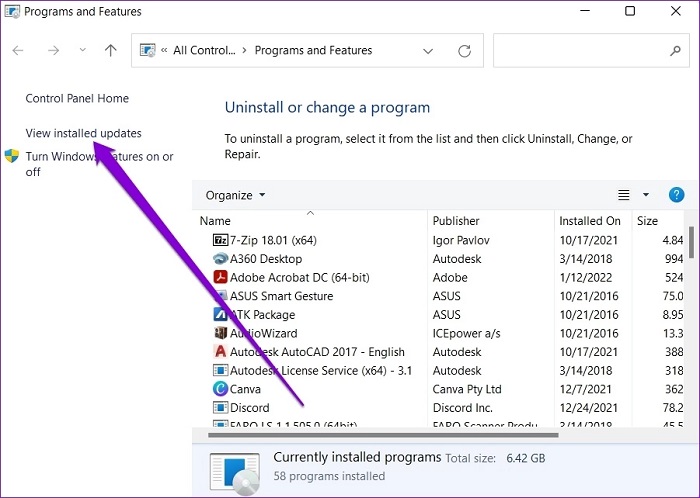Screen dimensions: 700x498
Task: Expand the address bar history dropdown
Action: (428, 51)
